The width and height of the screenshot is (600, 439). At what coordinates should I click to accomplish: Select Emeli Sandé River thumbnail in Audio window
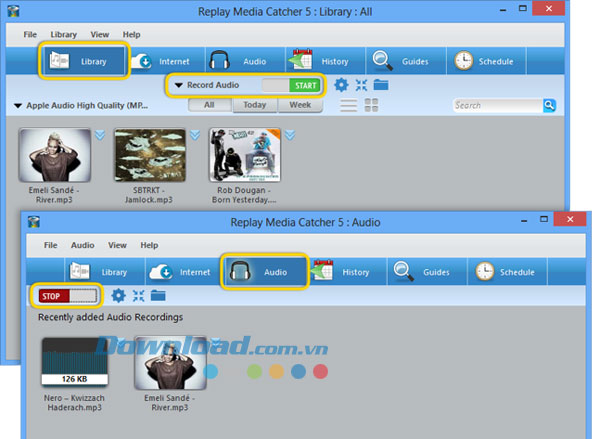170,363
